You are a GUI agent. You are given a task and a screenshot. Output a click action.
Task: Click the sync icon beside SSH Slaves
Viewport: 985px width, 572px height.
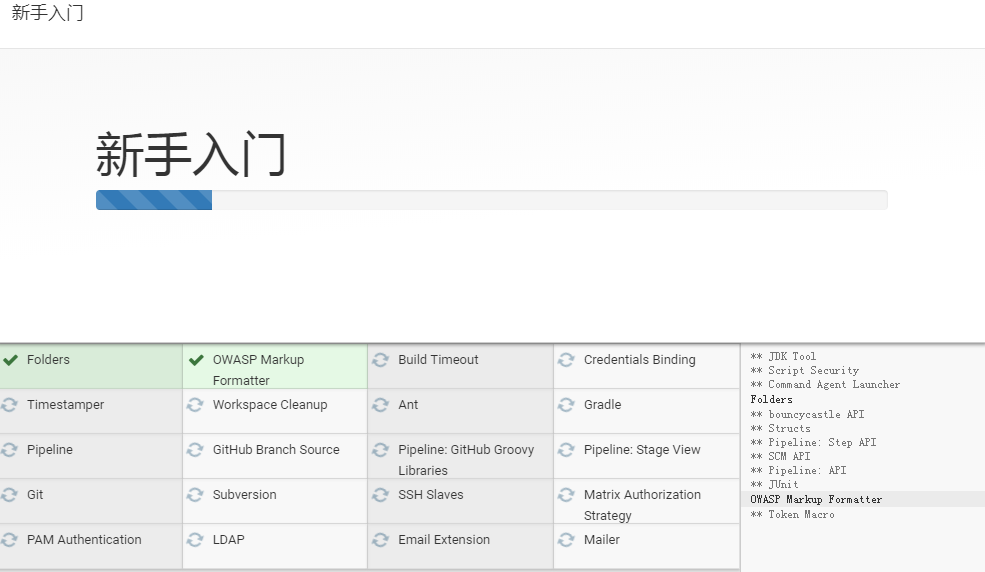tap(380, 495)
